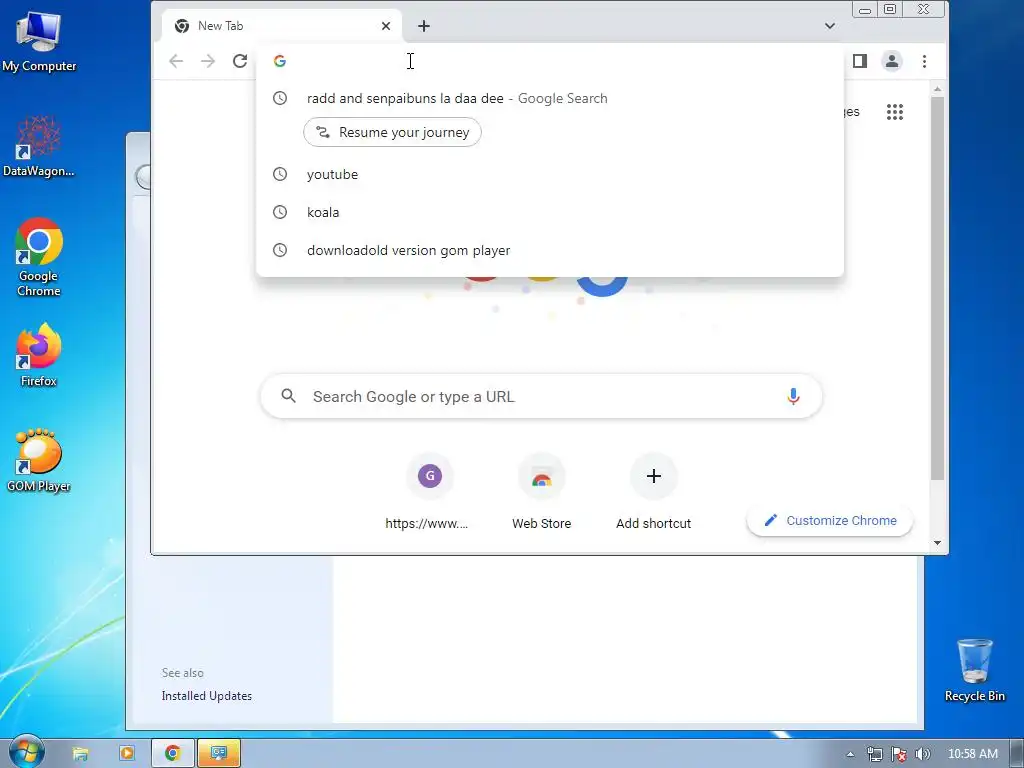Open the https://www... shortcut tile

click(429, 492)
